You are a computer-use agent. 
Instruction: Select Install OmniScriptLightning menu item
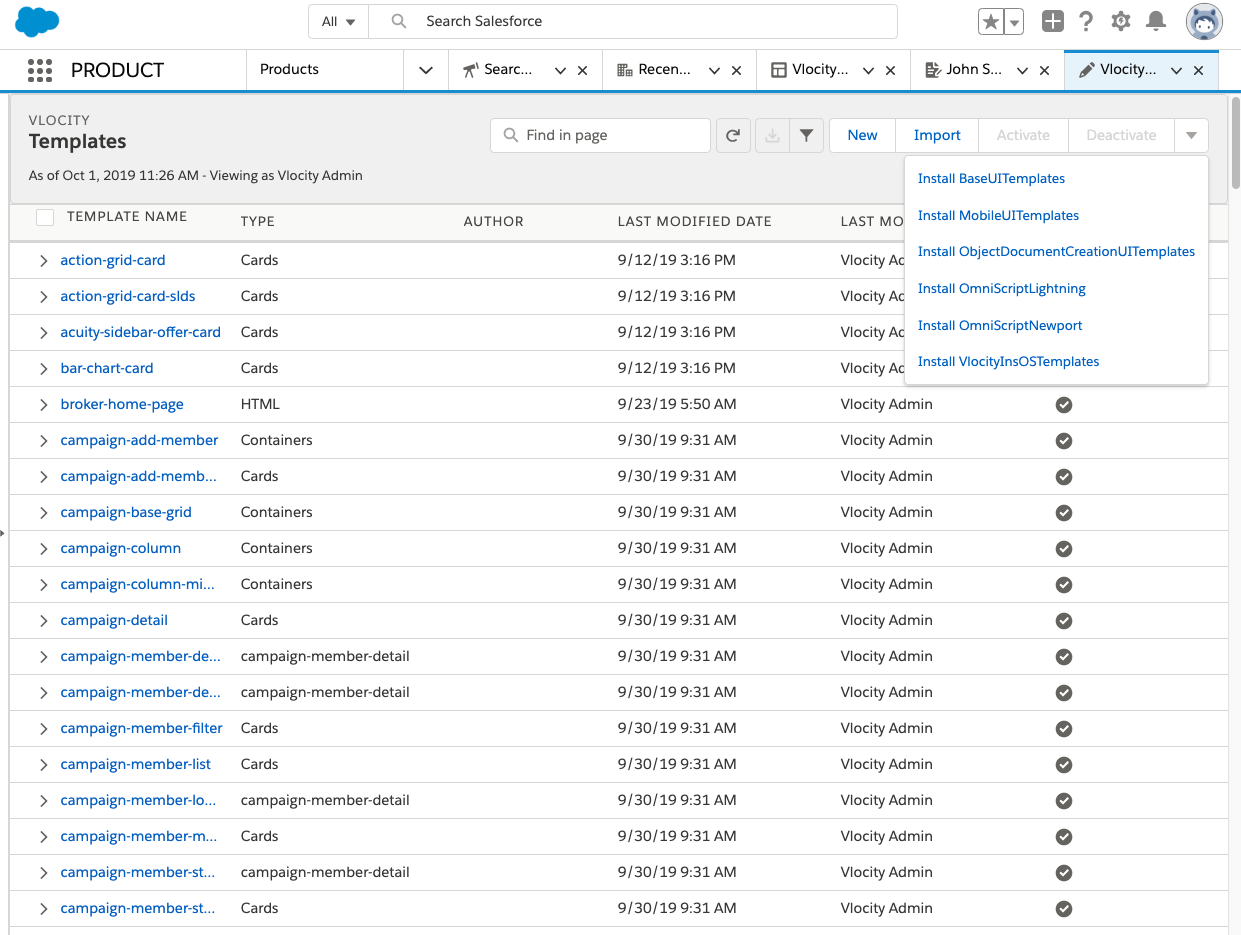coord(1001,289)
